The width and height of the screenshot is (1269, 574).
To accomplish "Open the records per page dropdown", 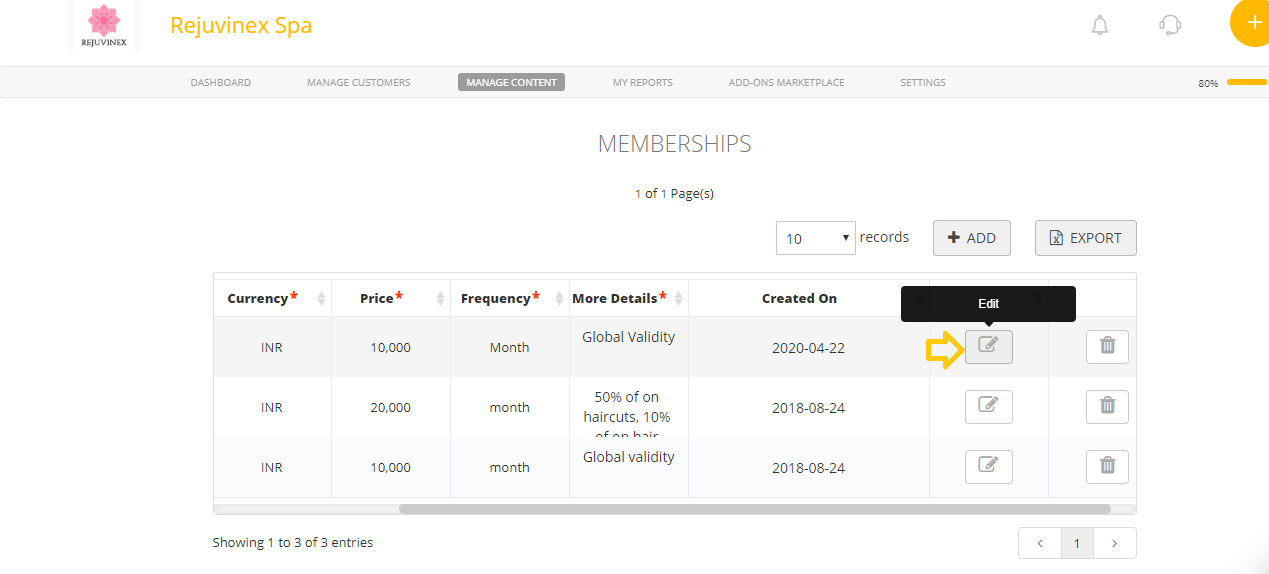I will tap(815, 238).
